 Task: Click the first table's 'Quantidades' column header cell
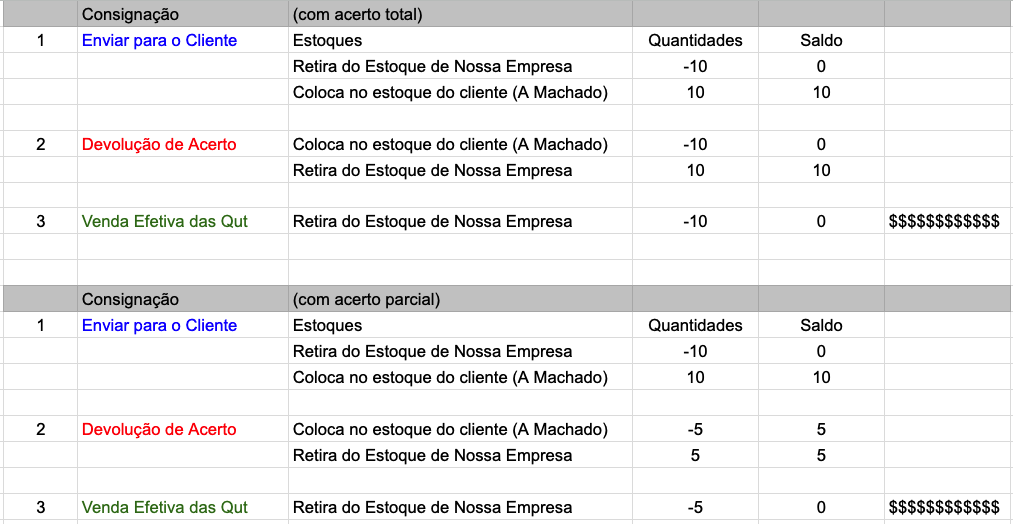(695, 41)
